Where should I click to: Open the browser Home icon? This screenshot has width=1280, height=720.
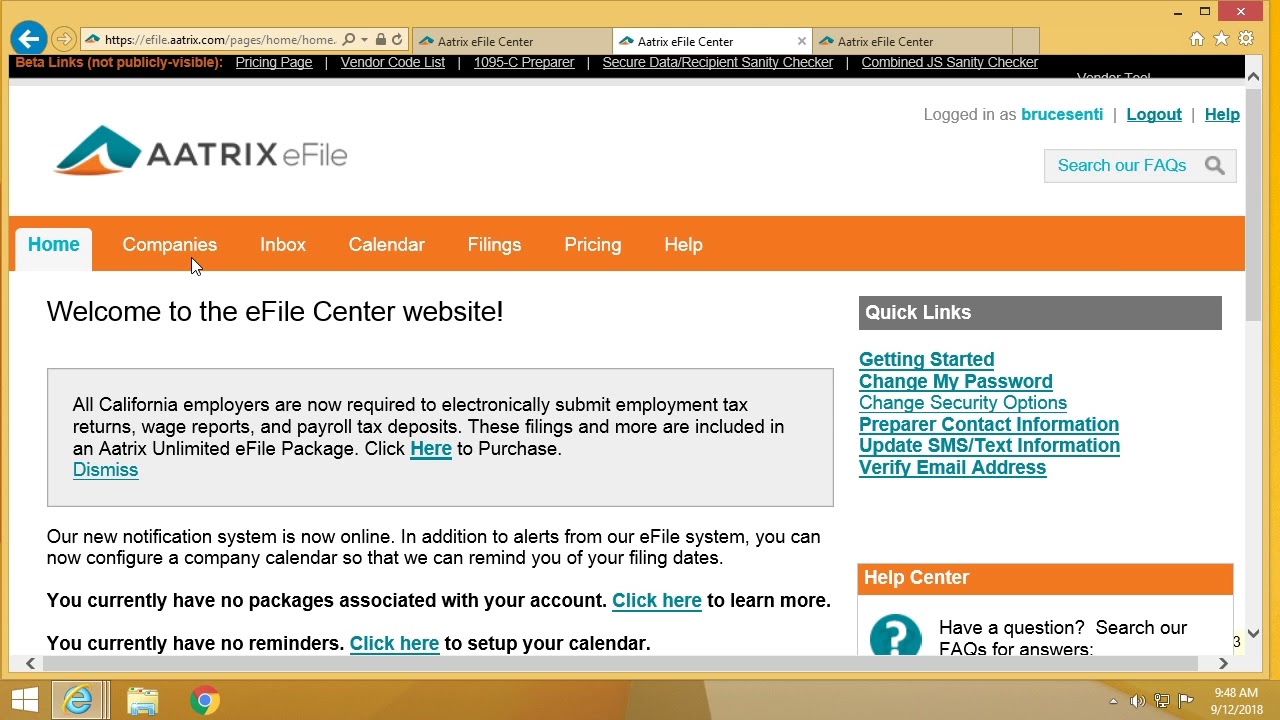click(1197, 39)
